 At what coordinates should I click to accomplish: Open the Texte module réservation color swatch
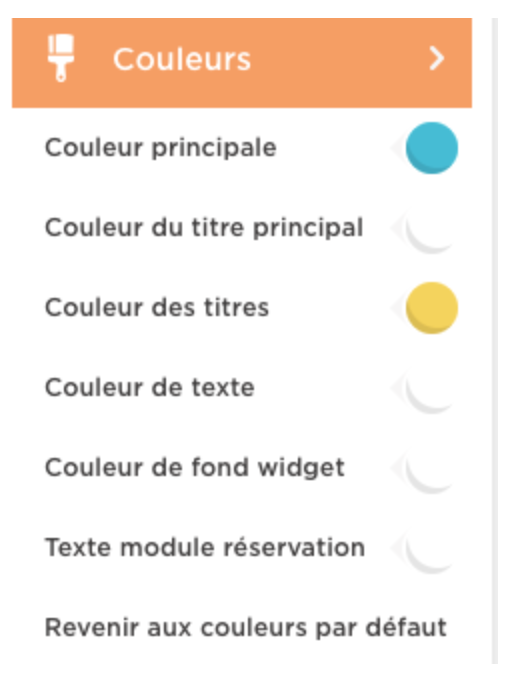432,548
